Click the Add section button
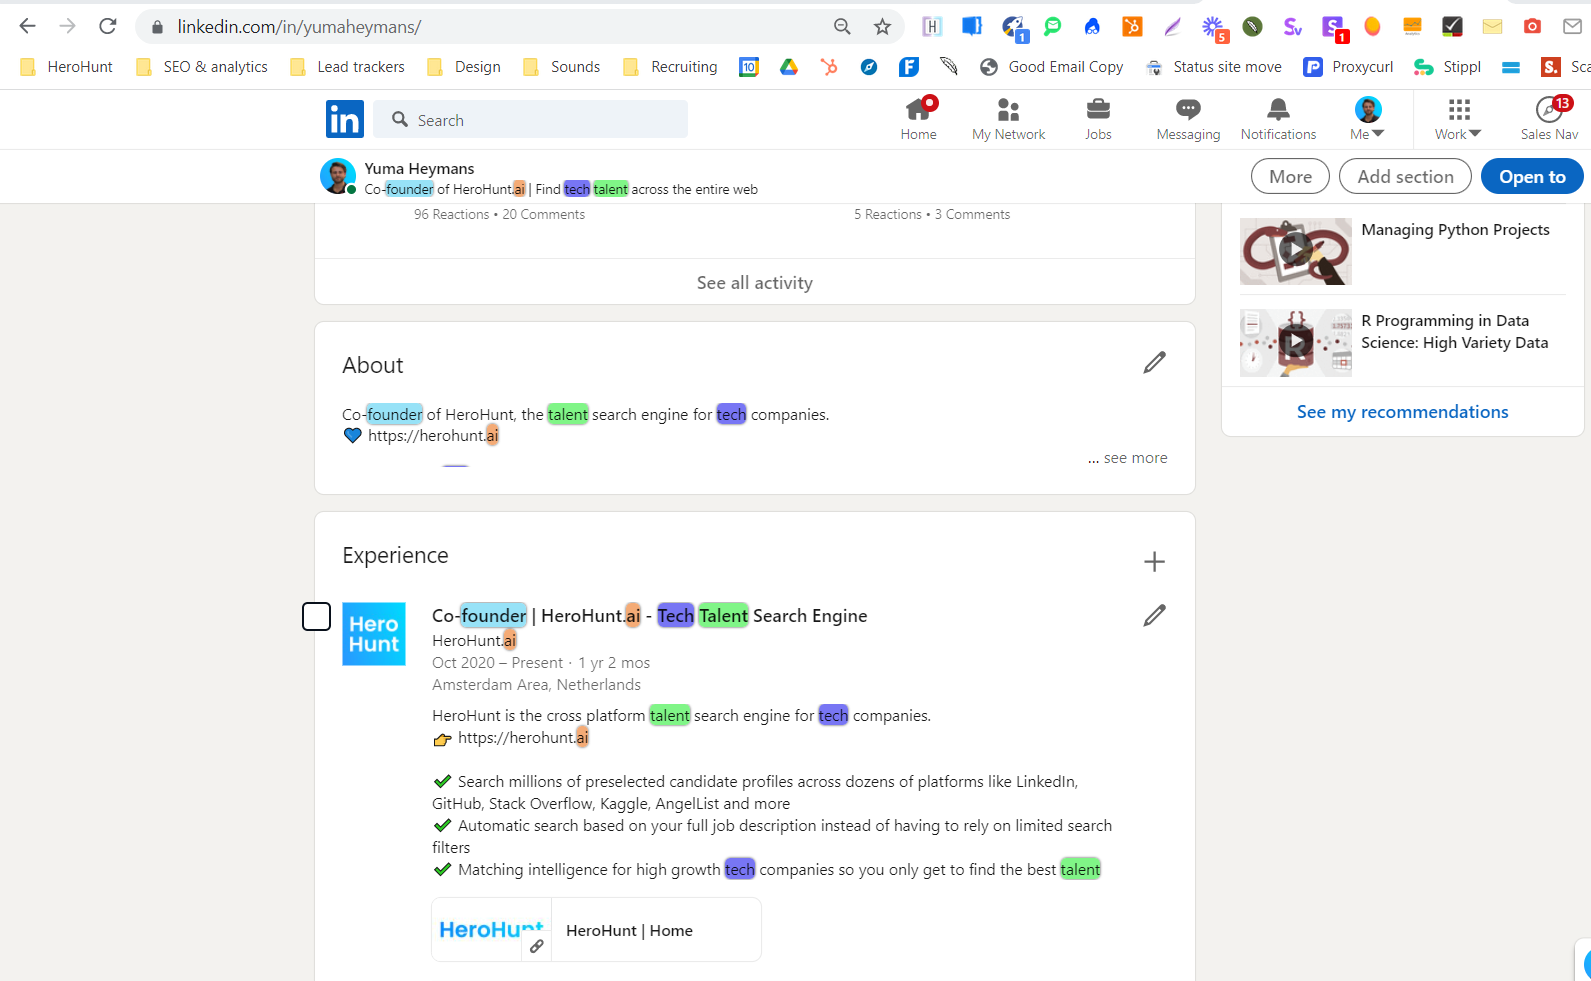 pos(1405,176)
